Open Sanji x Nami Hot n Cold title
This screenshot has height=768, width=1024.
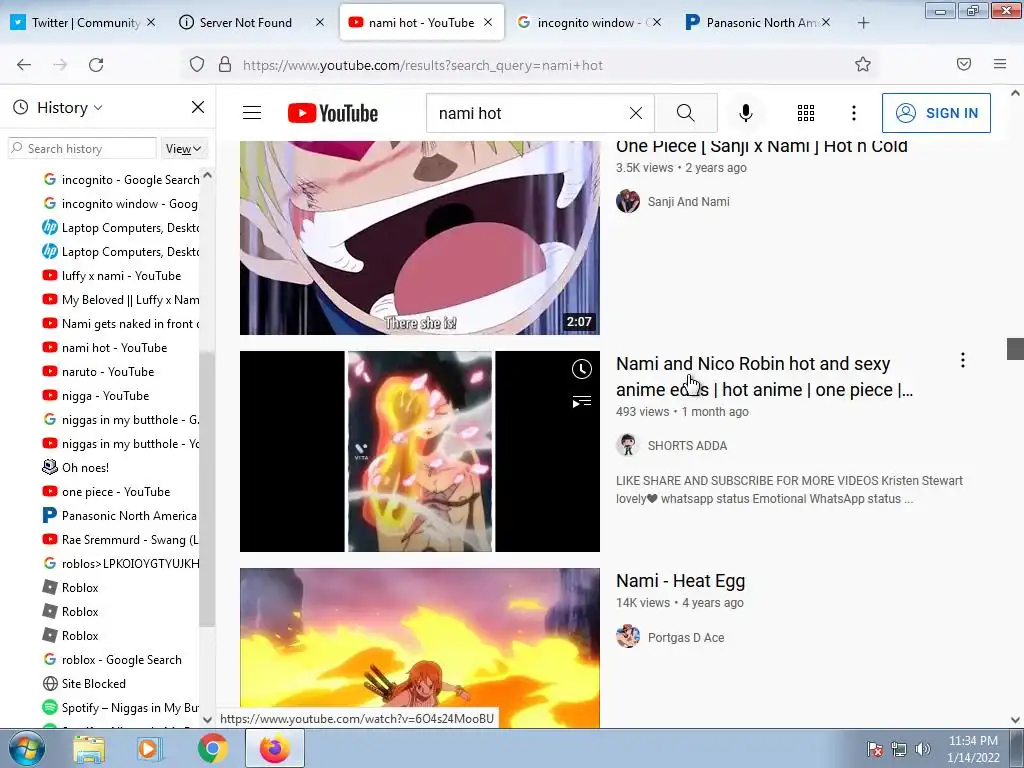761,146
